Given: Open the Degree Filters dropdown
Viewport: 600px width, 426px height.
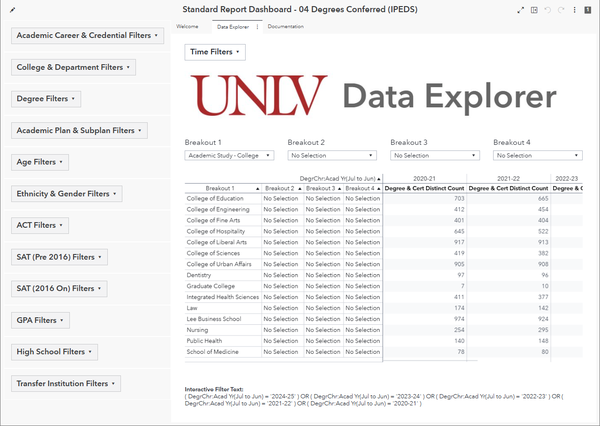Looking at the screenshot, I should coord(46,99).
